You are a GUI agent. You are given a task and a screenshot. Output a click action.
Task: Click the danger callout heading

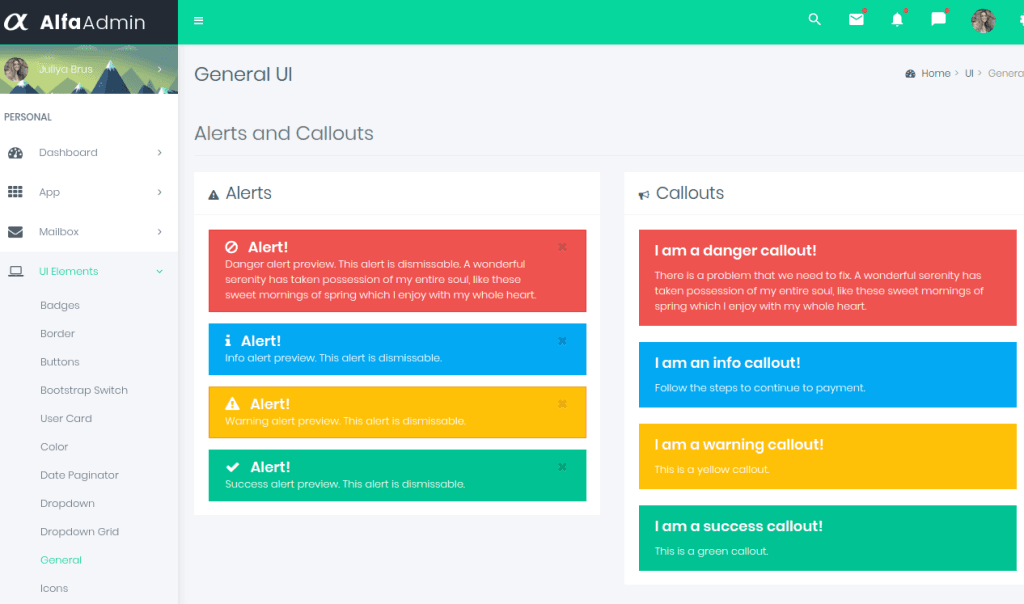[735, 251]
